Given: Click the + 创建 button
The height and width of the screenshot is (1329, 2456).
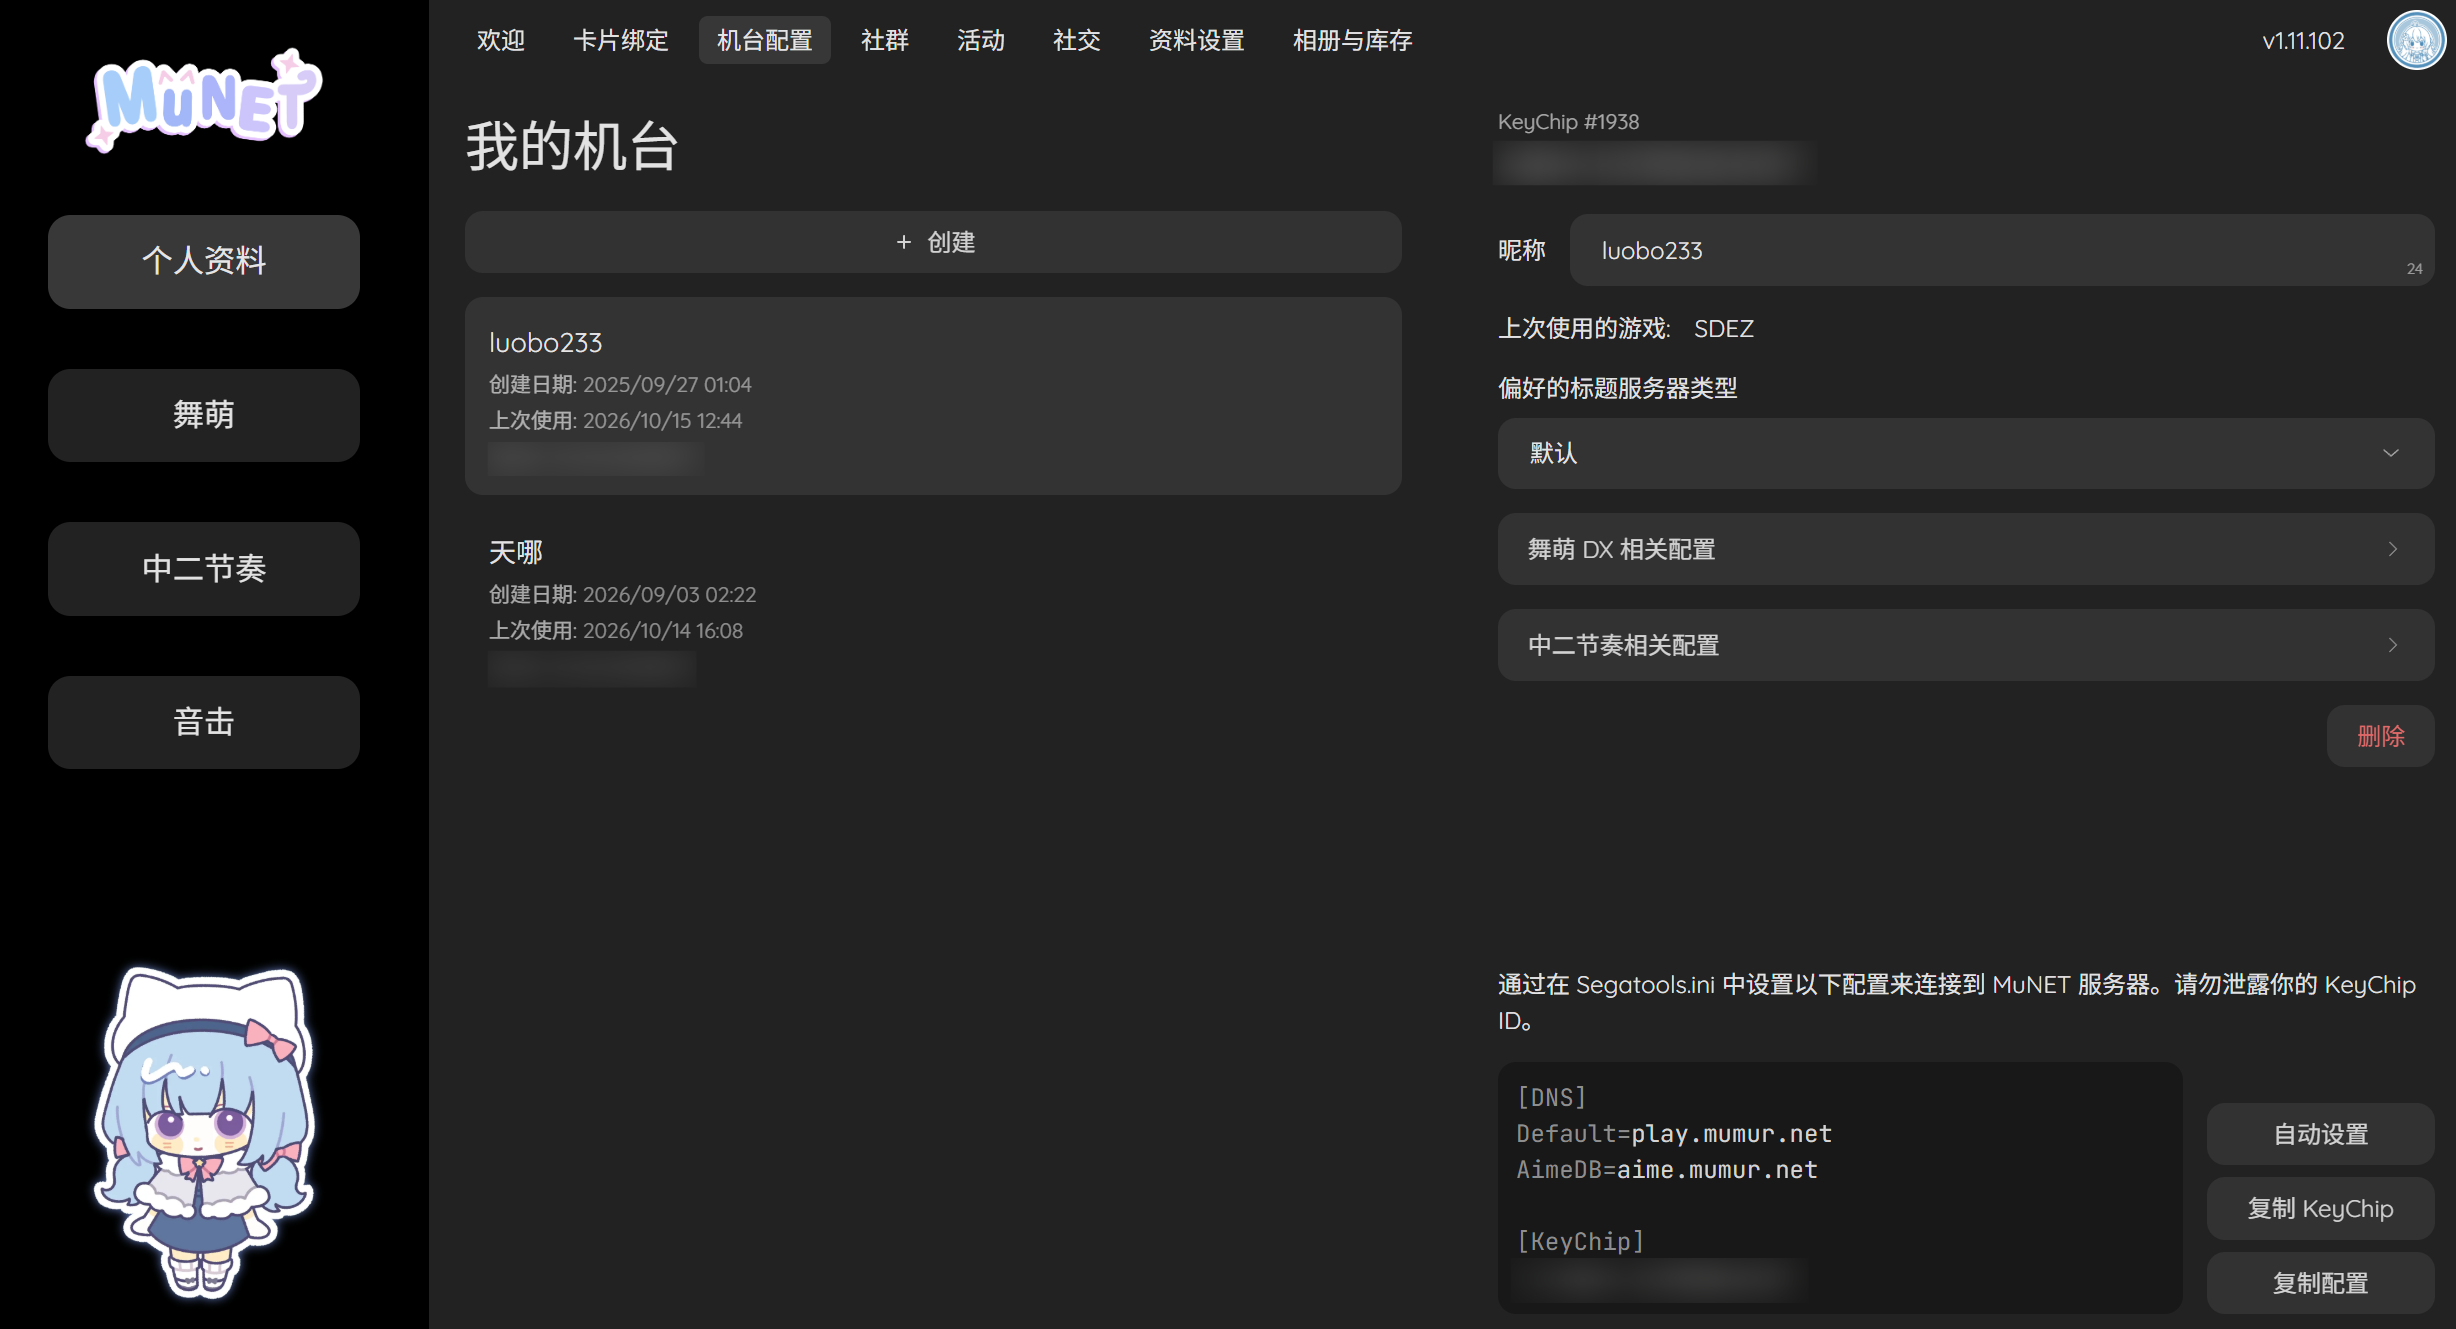Looking at the screenshot, I should click(x=933, y=242).
